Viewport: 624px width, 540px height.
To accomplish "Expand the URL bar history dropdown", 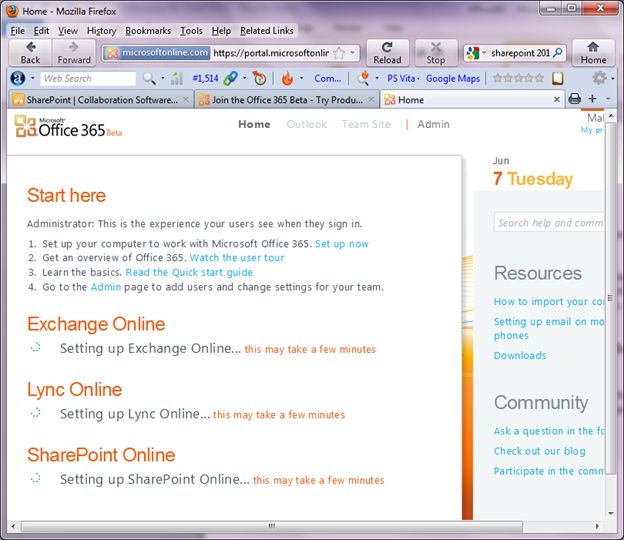I will pyautogui.click(x=353, y=53).
